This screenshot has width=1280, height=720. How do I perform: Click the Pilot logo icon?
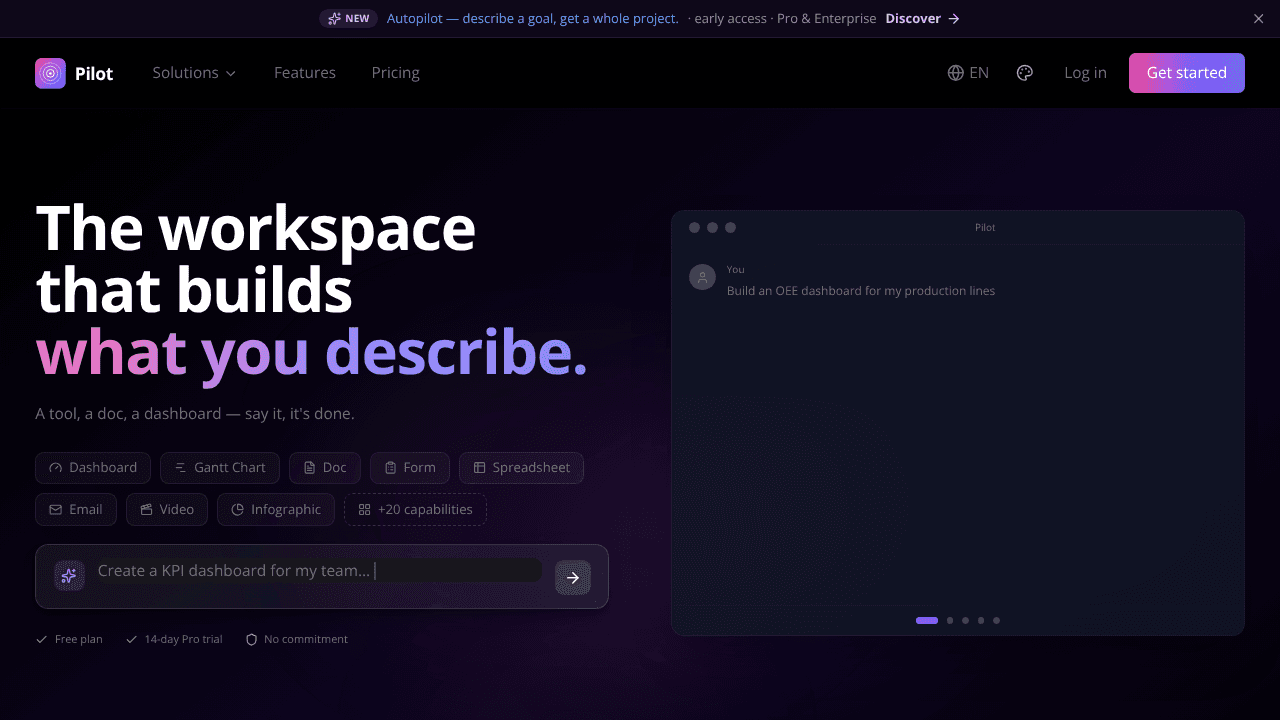tap(50, 73)
